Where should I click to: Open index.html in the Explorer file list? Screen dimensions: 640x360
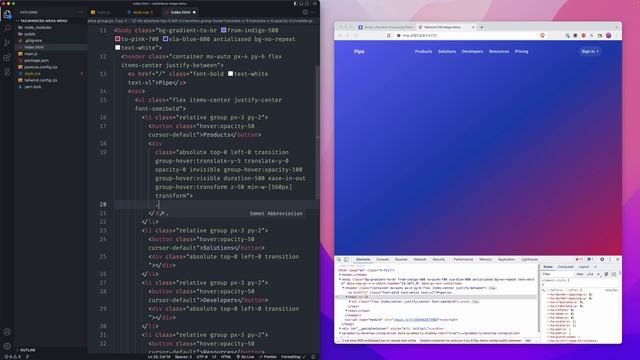34,47
